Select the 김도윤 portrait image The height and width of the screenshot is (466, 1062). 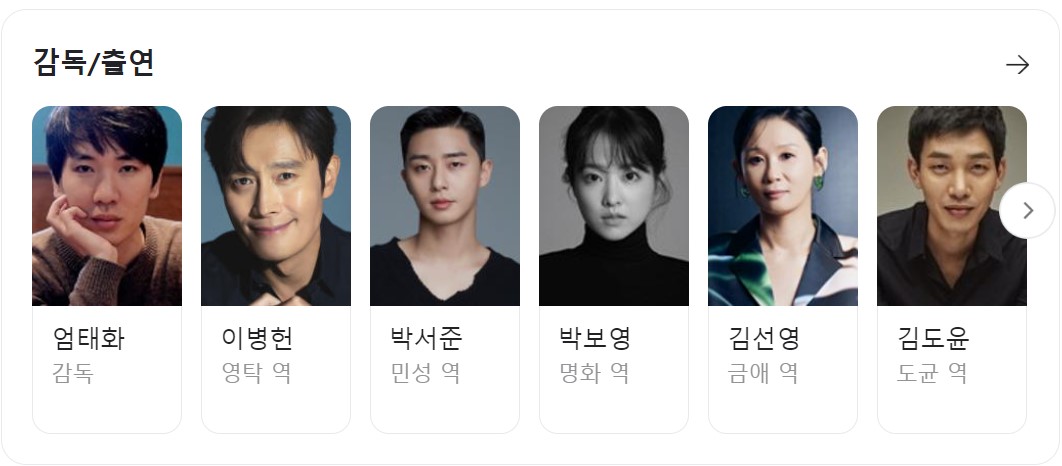[952, 206]
